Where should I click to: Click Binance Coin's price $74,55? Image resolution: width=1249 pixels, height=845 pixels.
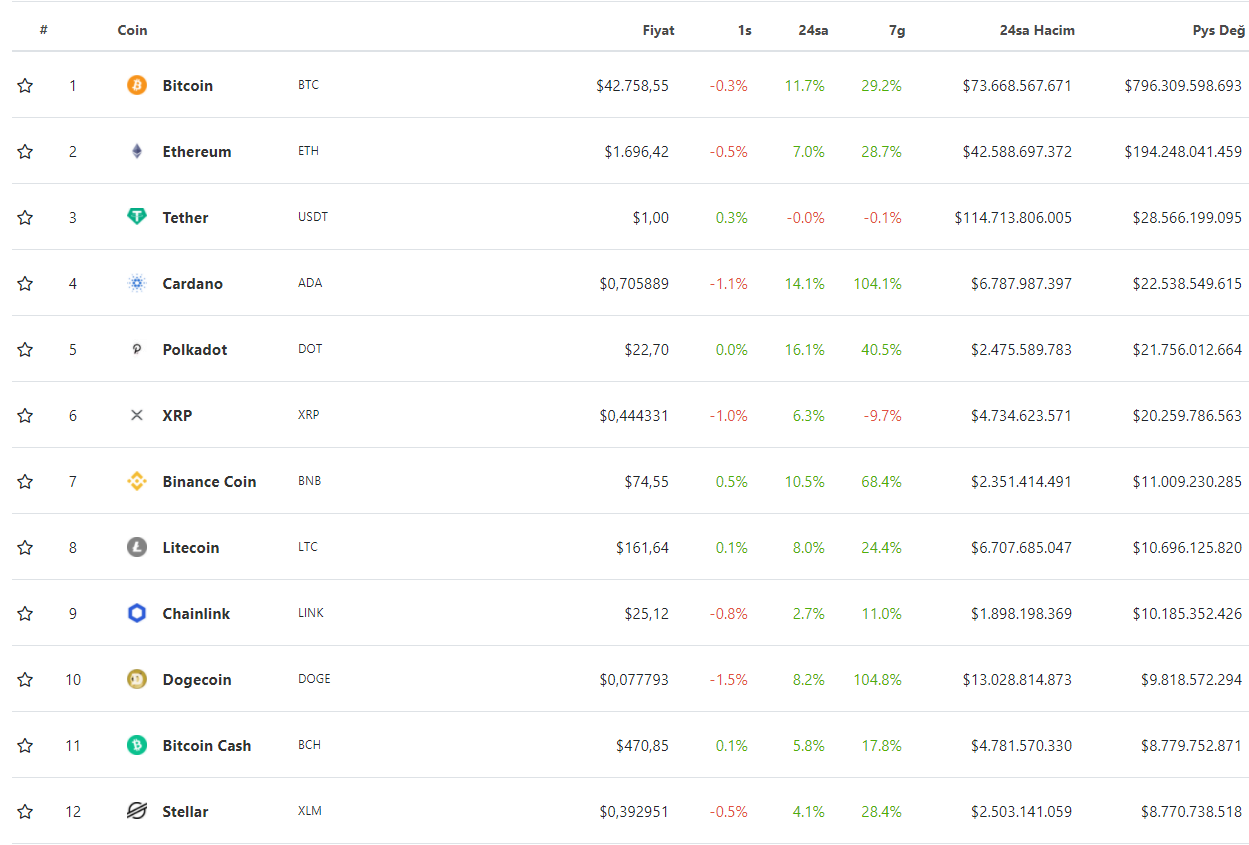click(647, 482)
